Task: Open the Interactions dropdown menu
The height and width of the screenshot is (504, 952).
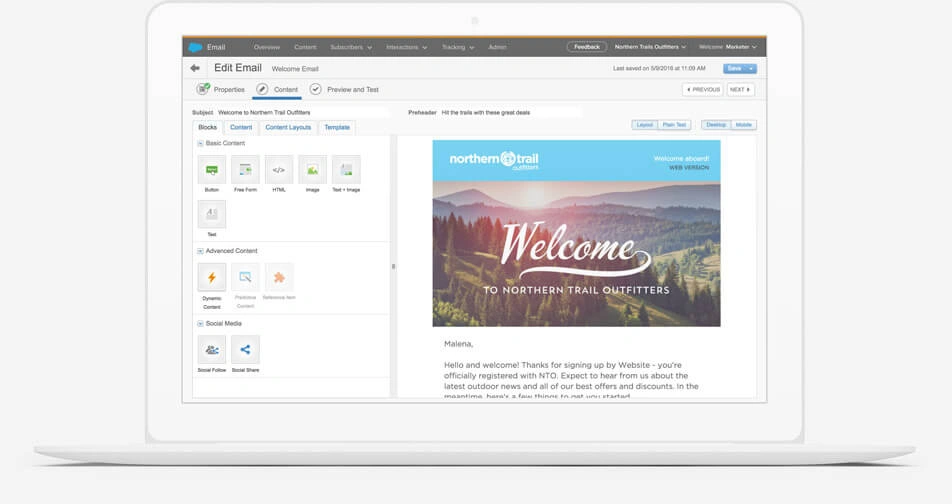Action: click(406, 47)
